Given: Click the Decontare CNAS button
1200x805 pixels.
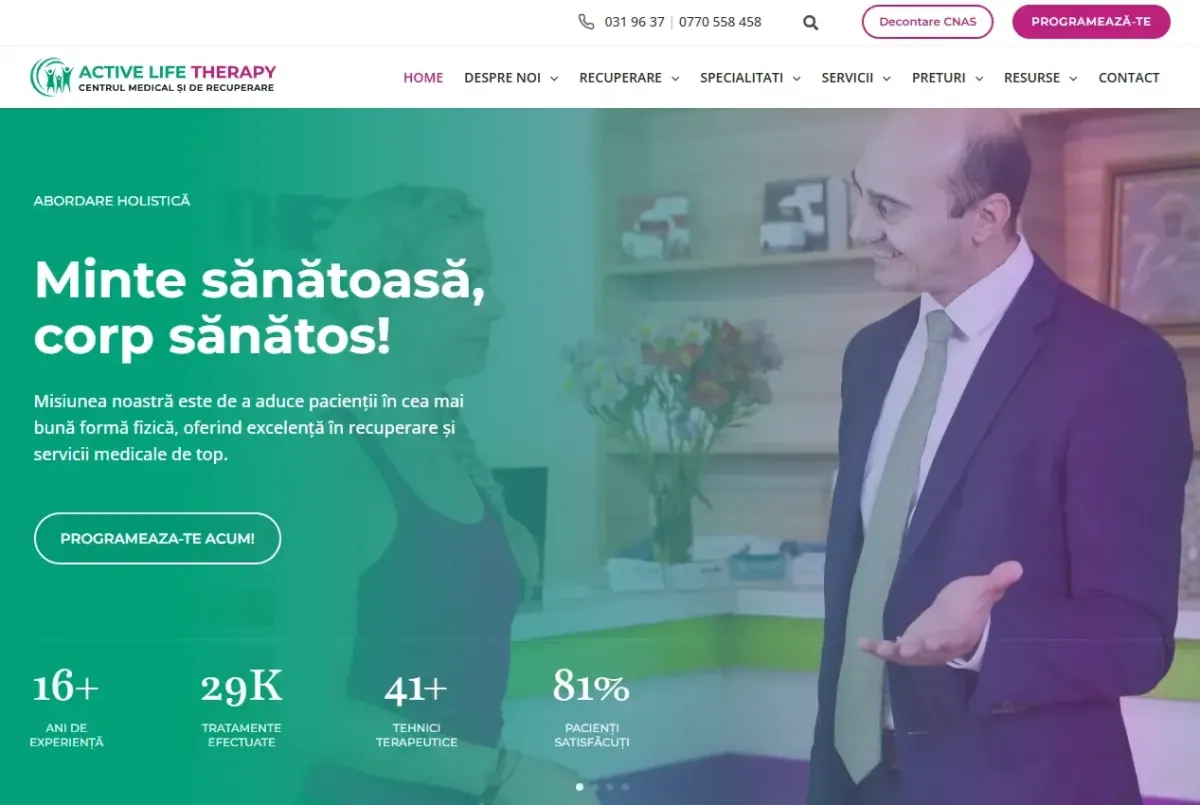Looking at the screenshot, I should (x=928, y=22).
